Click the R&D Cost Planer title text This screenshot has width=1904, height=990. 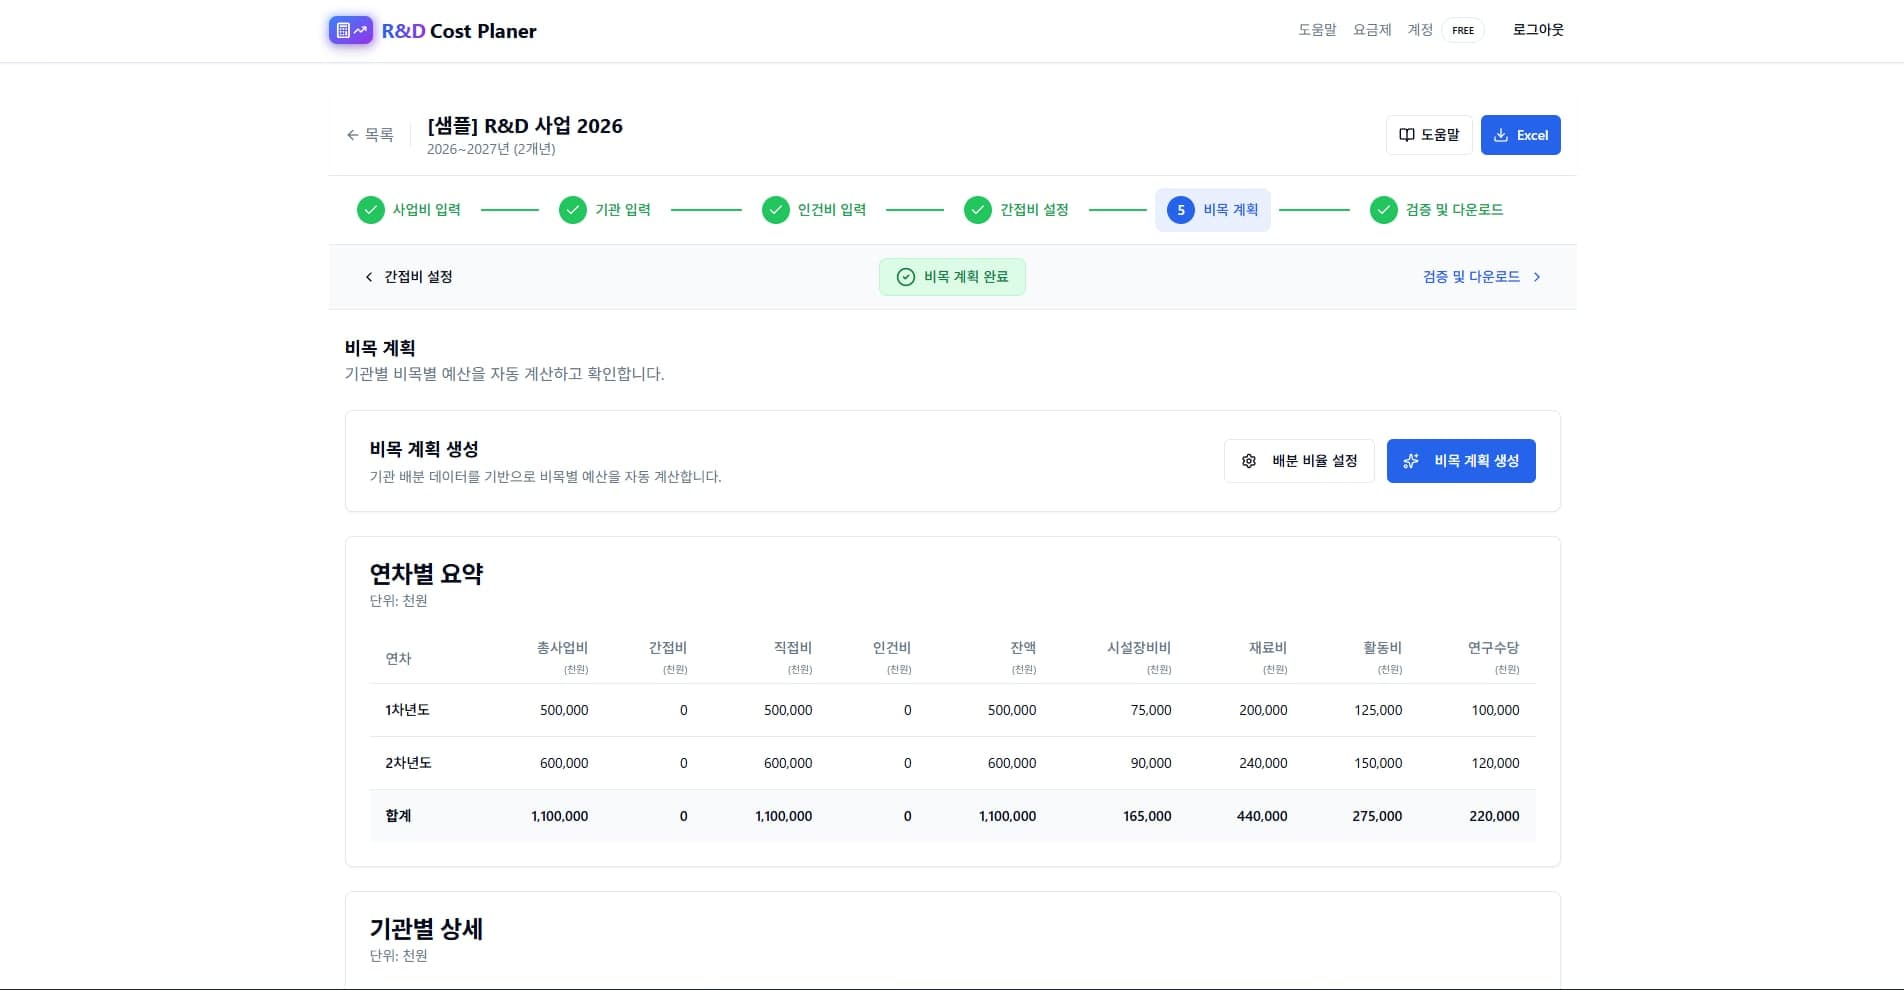coord(459,31)
